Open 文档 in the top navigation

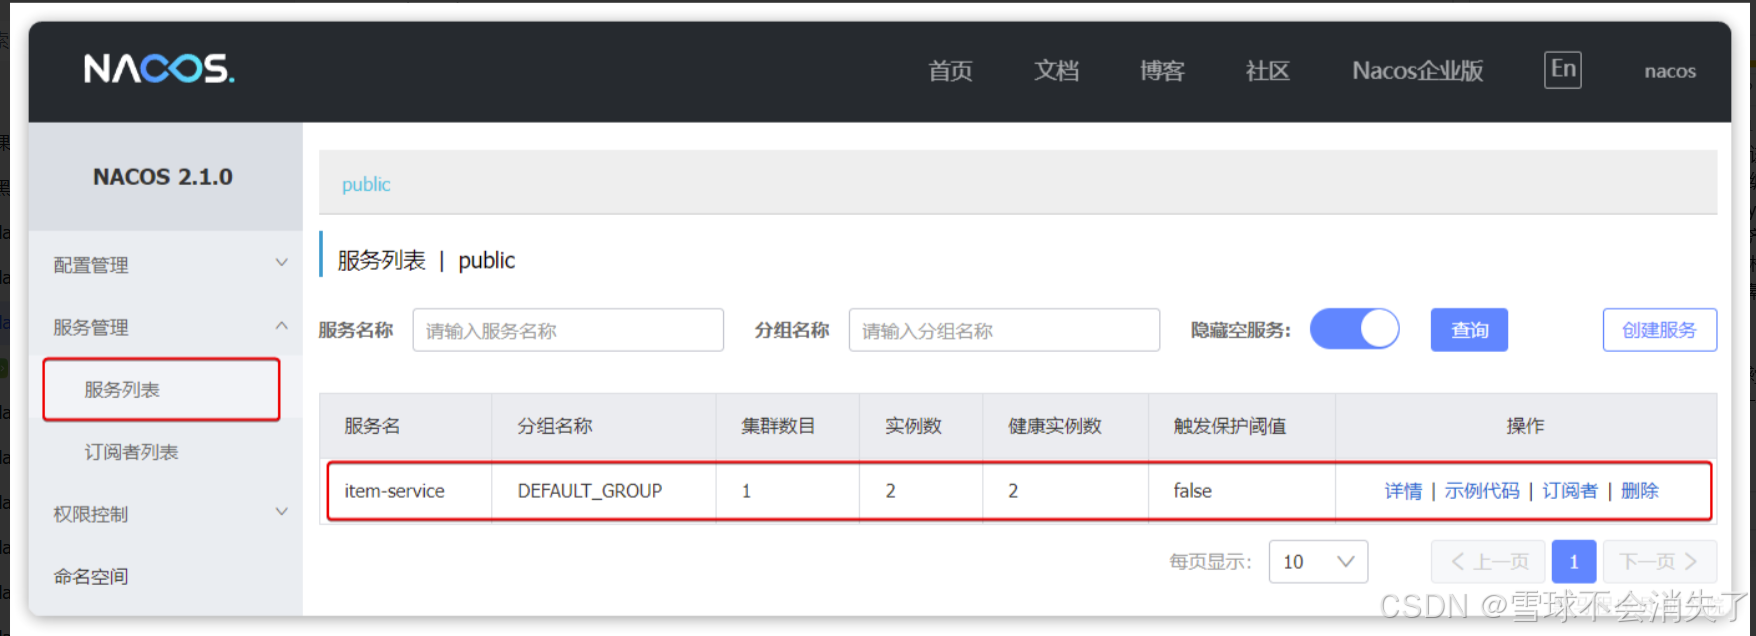[1056, 71]
